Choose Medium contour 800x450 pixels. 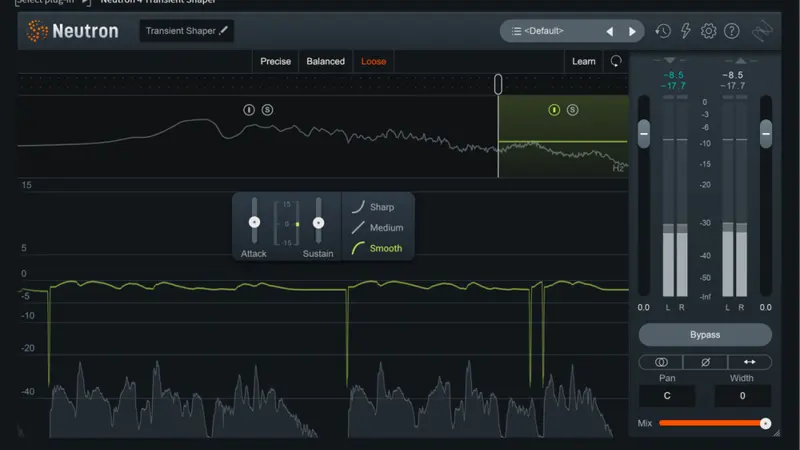pyautogui.click(x=378, y=228)
